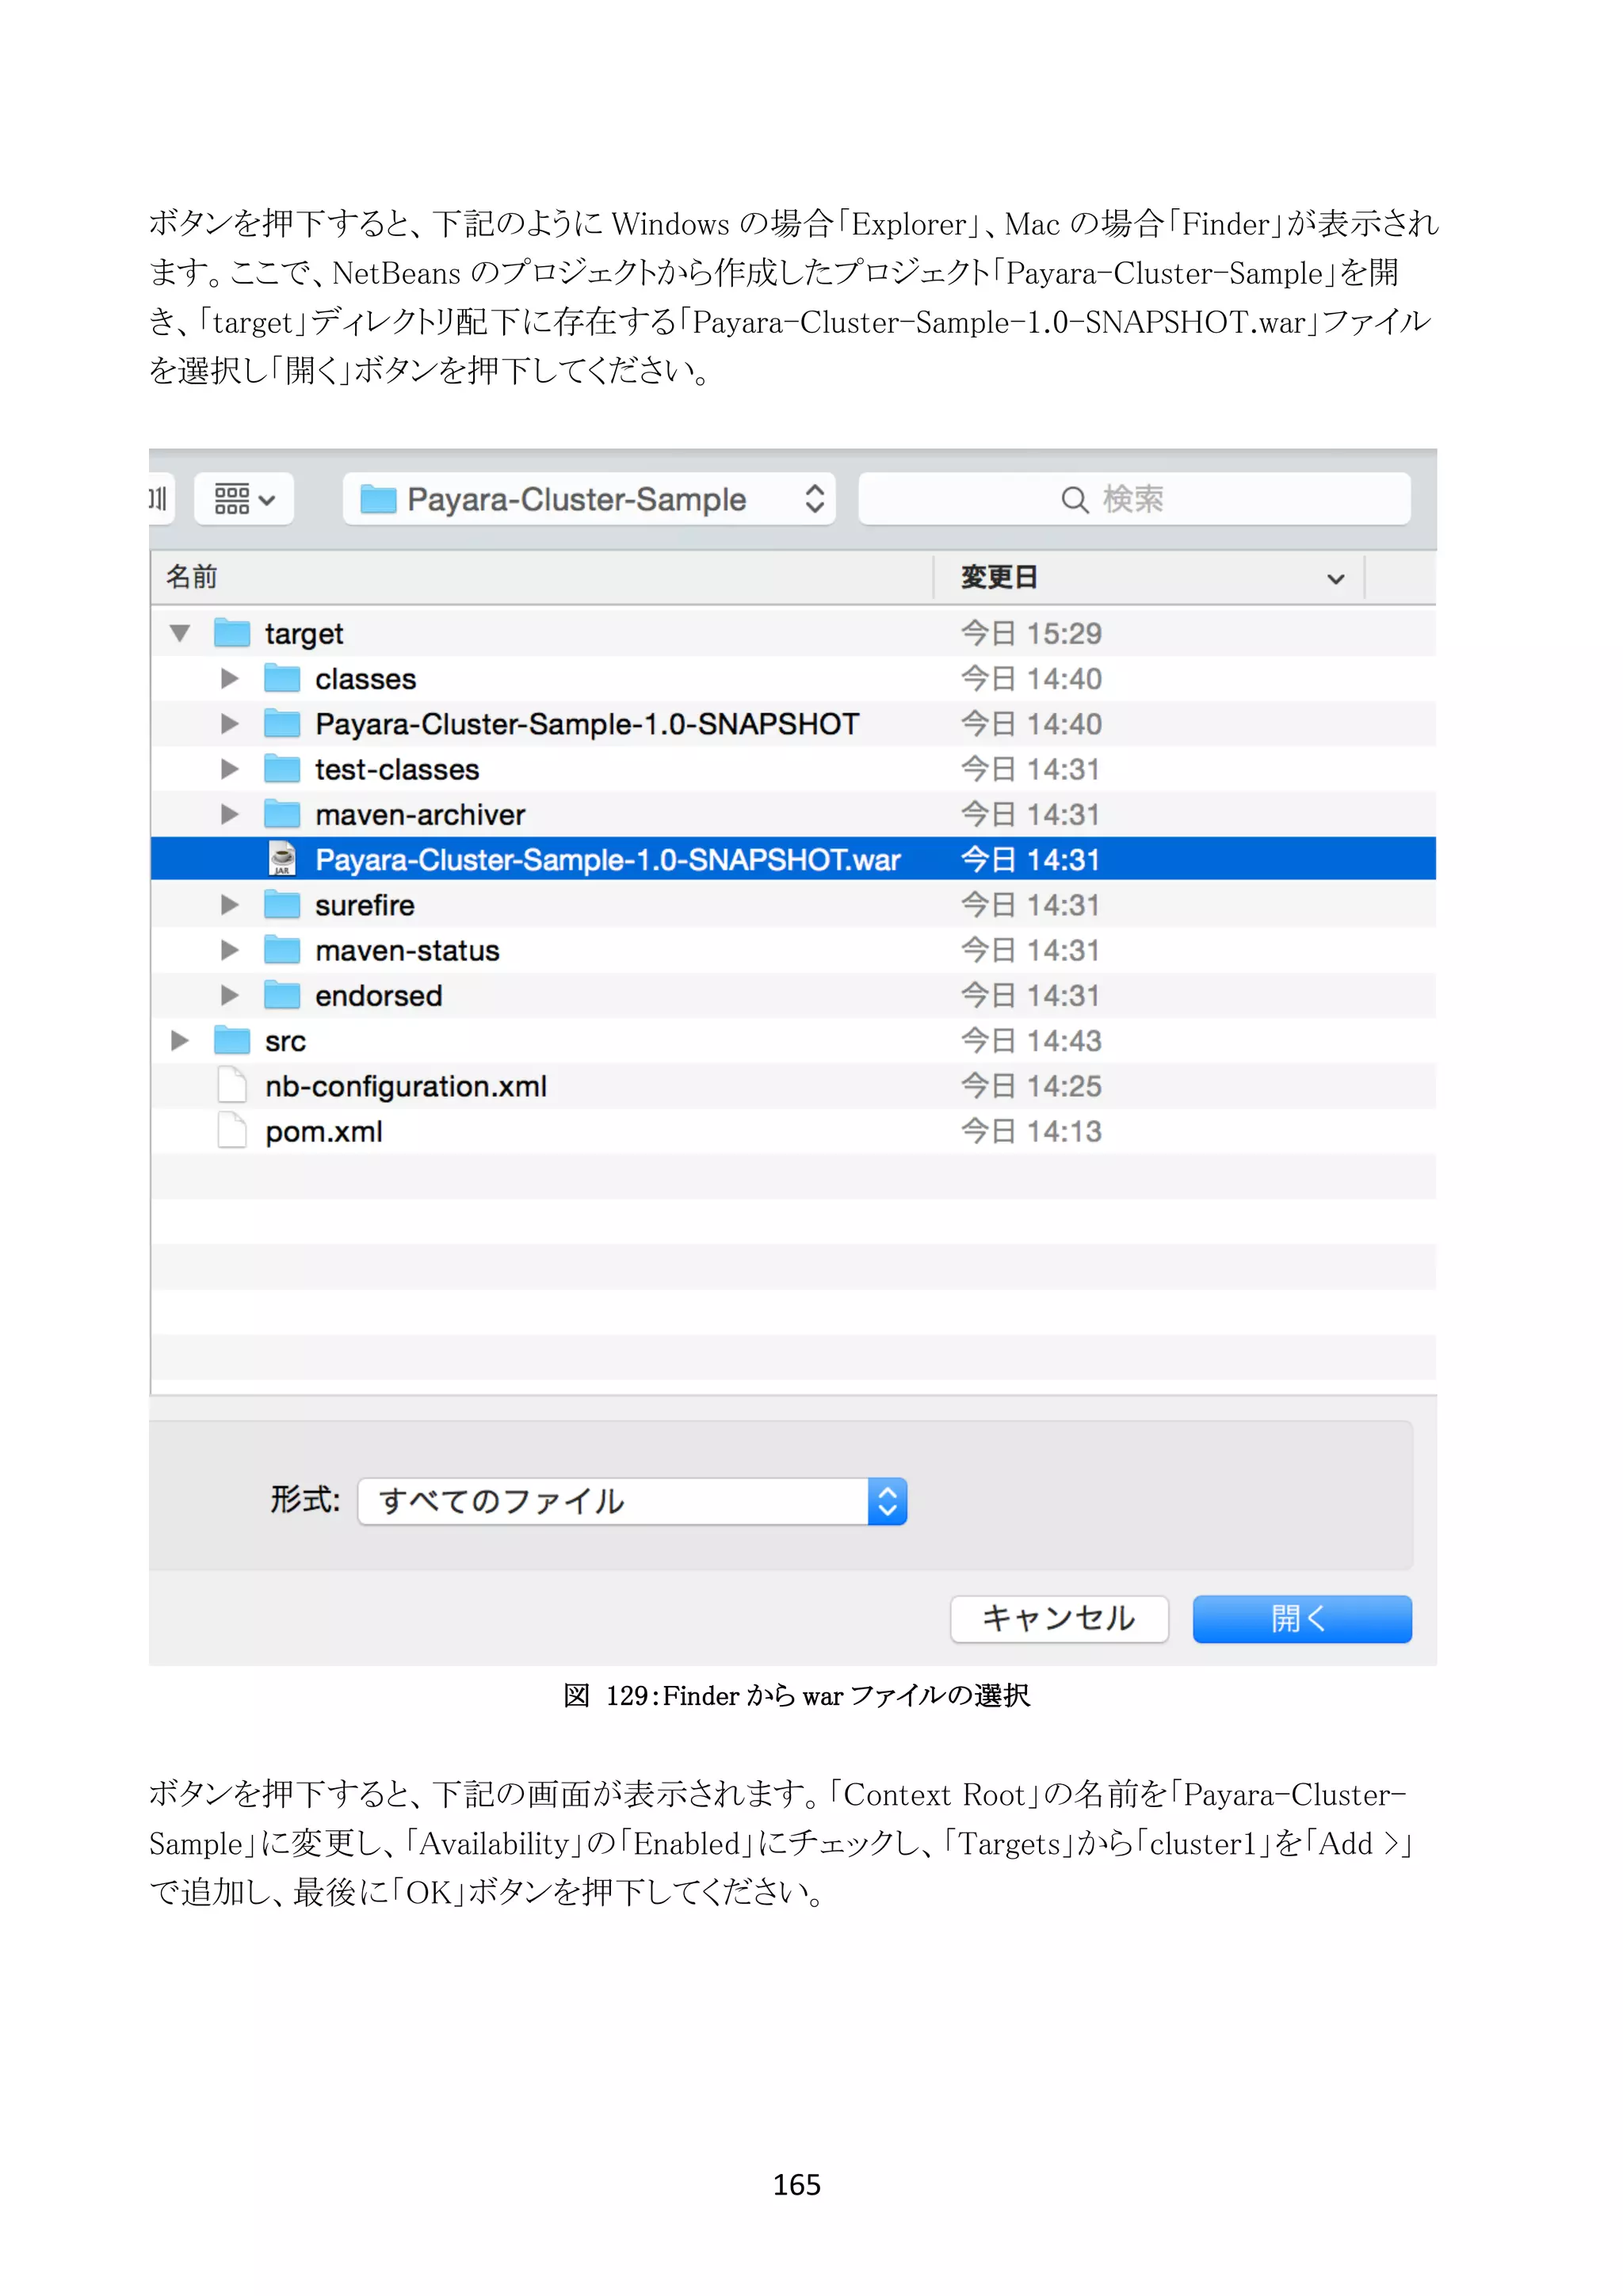Image resolution: width=1623 pixels, height=2296 pixels.
Task: Expand the Payara-Cluster-Sample-1.0-SNAPSHOT folder triangle
Action: tap(230, 724)
